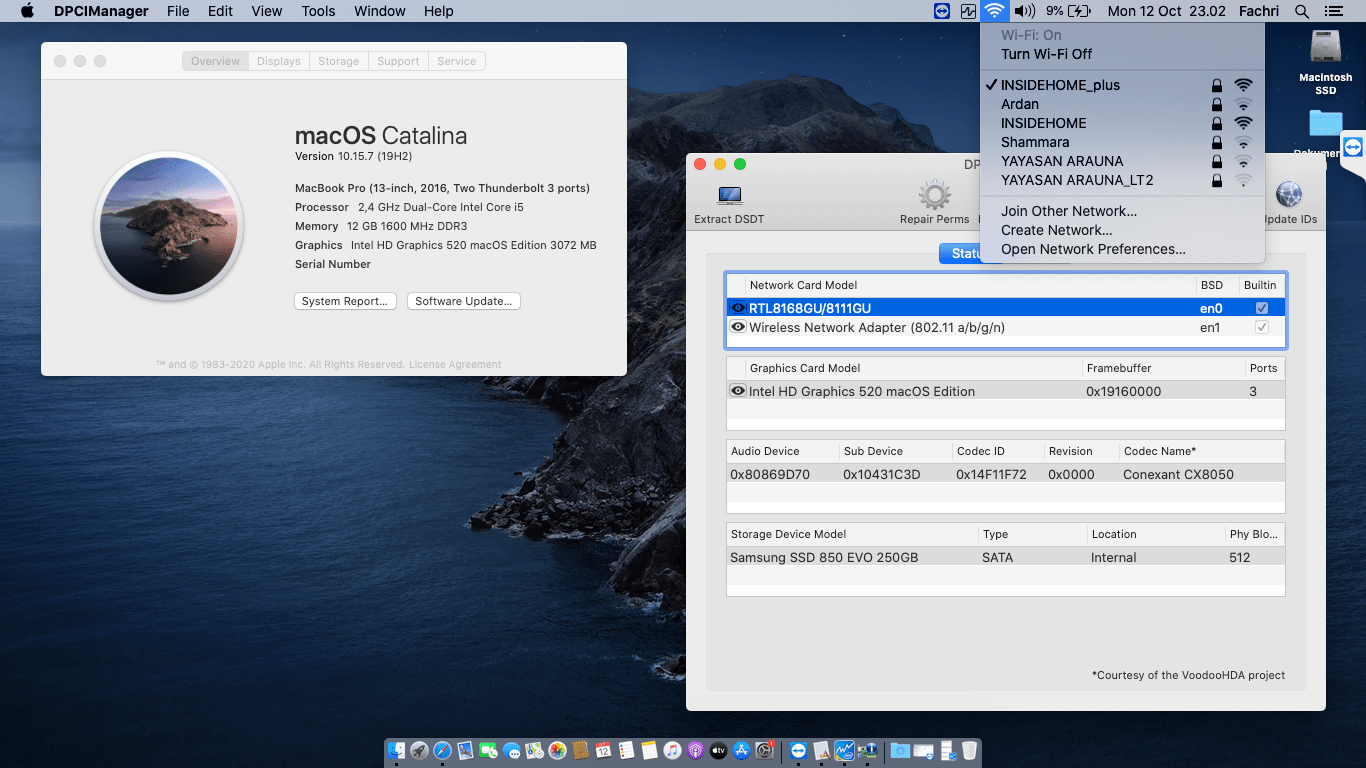Viewport: 1366px width, 768px height.
Task: Switch to the Service tab in About This Mac
Action: click(457, 61)
